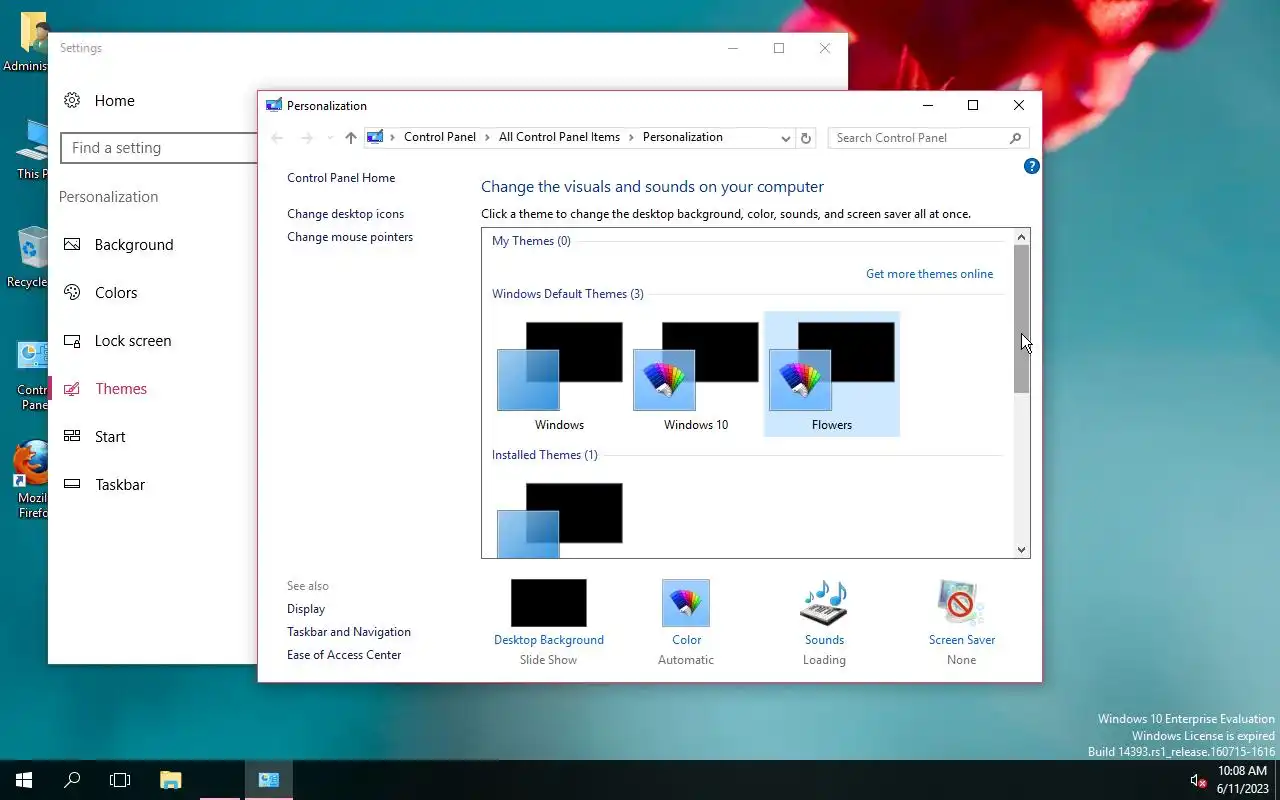Open the Screen Saver settings icon
1280x800 pixels.
961,603
